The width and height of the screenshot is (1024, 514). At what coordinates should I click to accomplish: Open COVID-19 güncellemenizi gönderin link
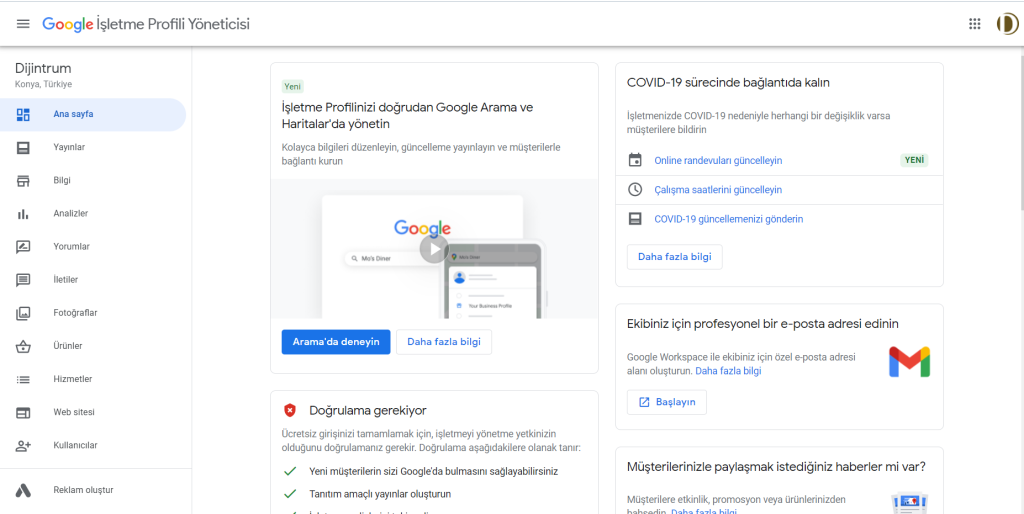coord(729,219)
